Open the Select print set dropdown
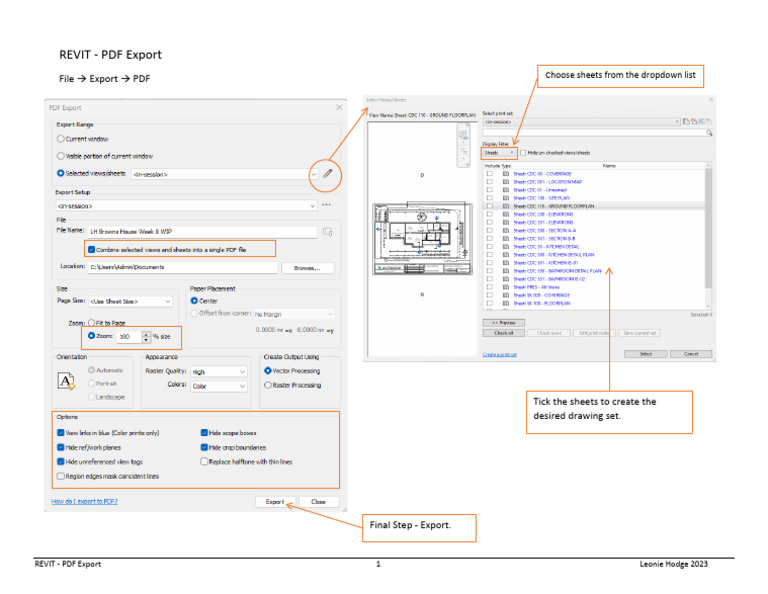The image size is (768, 594). tap(581, 121)
